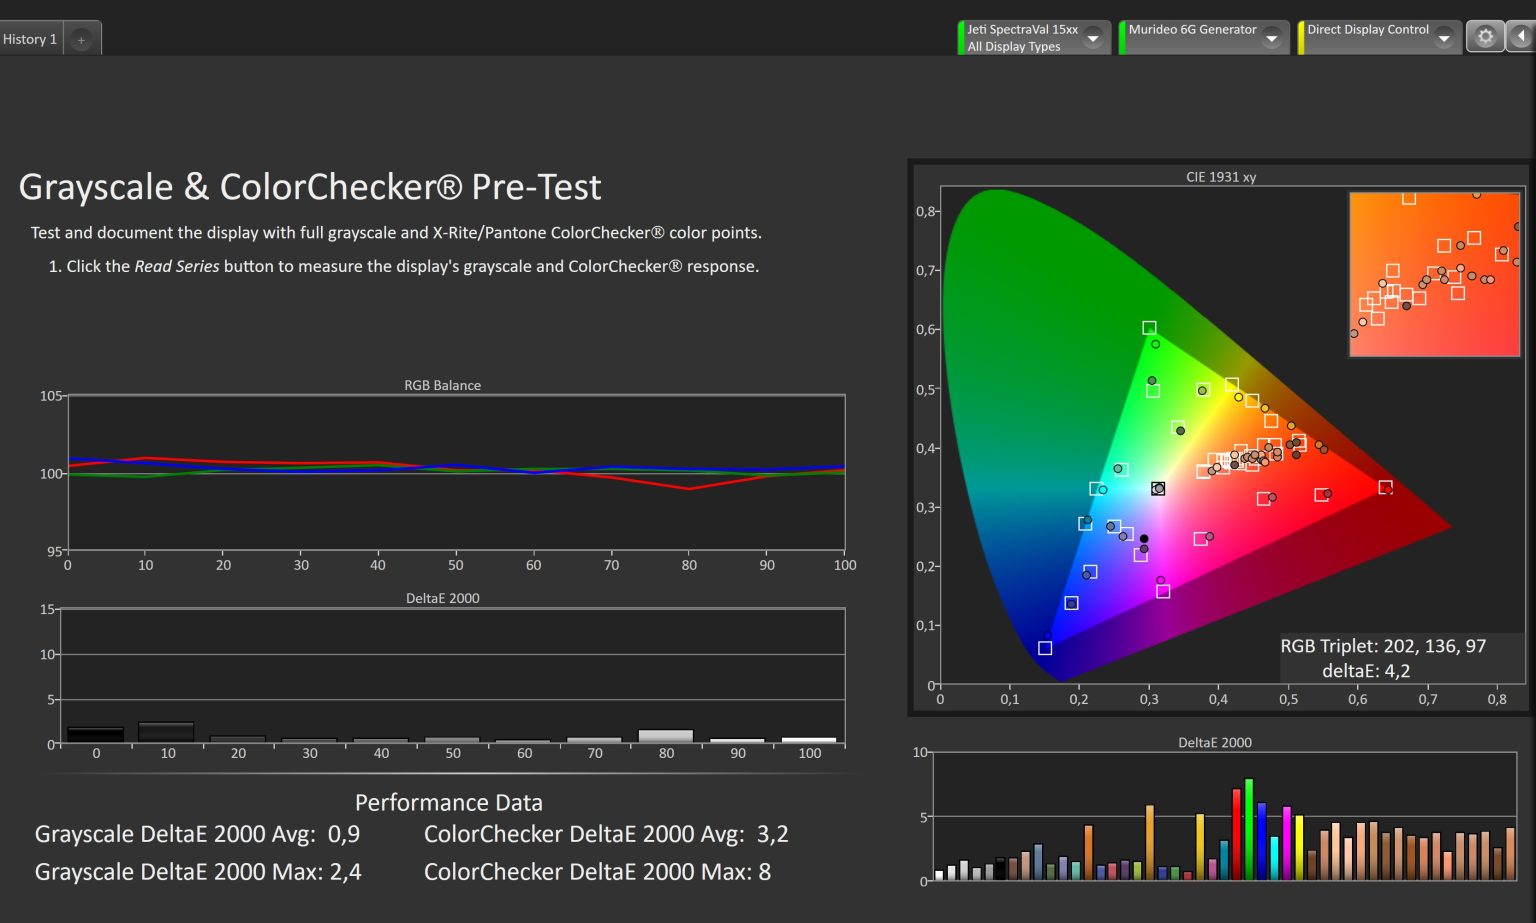Image resolution: width=1536 pixels, height=923 pixels.
Task: Click green status indicator on Murideo 6G Generator
Action: point(1122,38)
